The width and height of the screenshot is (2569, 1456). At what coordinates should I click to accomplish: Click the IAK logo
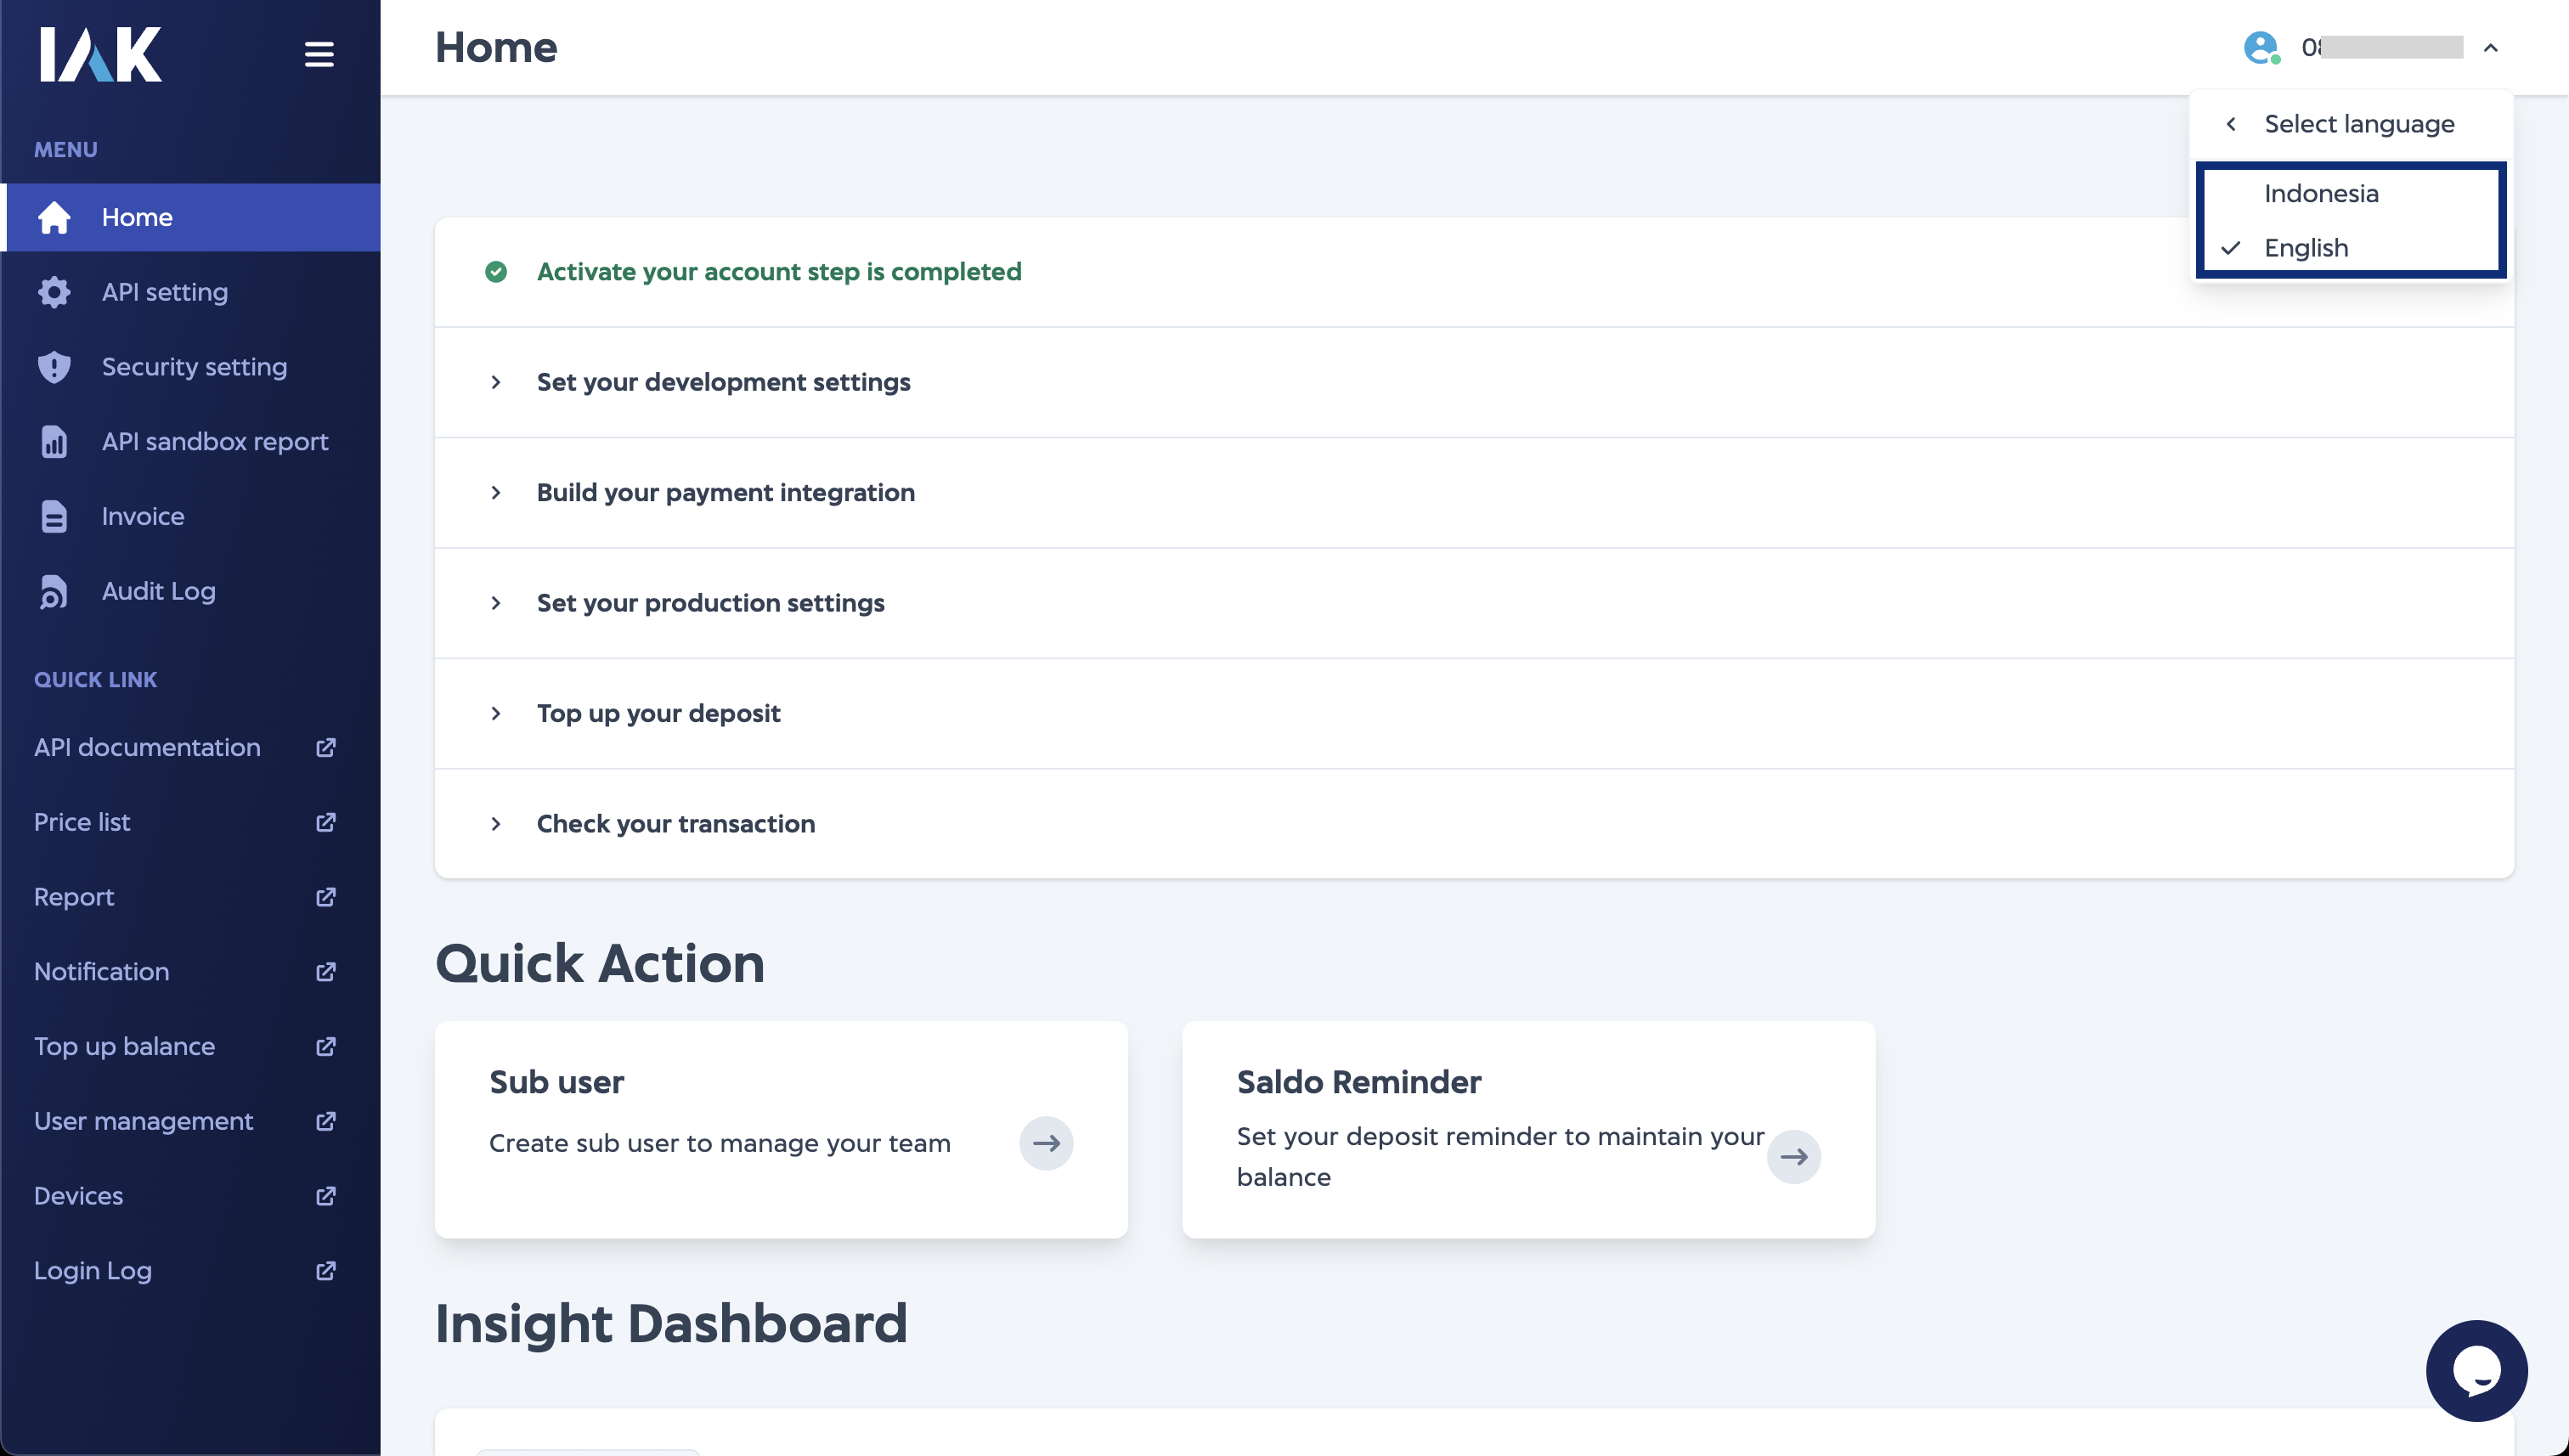(100, 54)
